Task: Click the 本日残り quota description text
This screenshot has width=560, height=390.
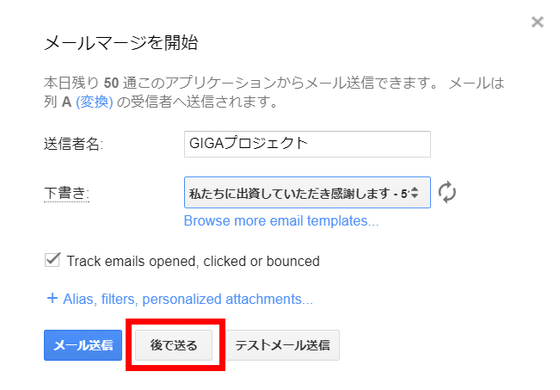Action: [274, 93]
